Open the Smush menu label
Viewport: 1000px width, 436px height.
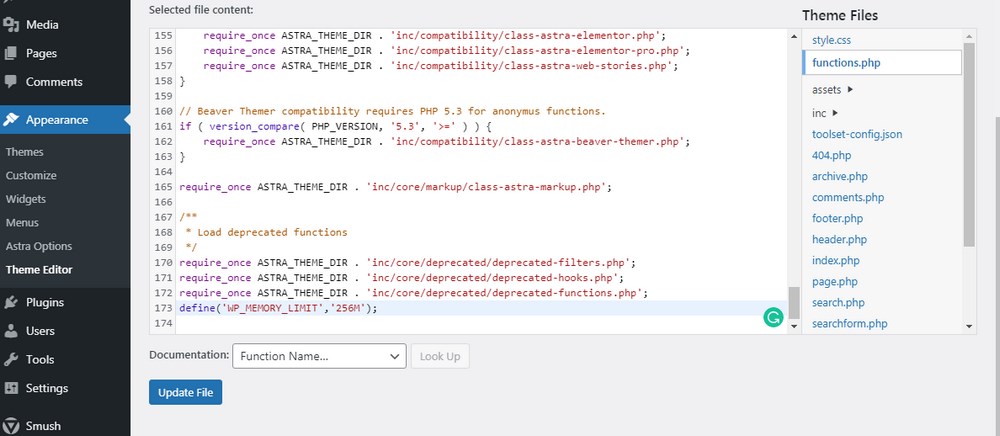click(x=43, y=426)
